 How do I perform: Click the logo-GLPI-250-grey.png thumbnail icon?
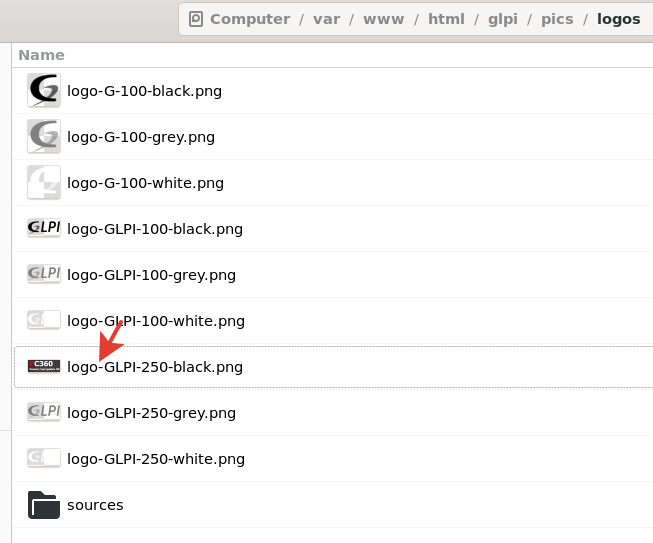(x=44, y=412)
